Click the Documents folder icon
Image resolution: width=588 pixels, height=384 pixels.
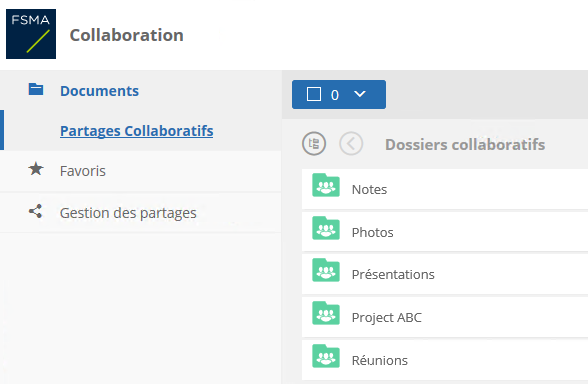point(36,89)
